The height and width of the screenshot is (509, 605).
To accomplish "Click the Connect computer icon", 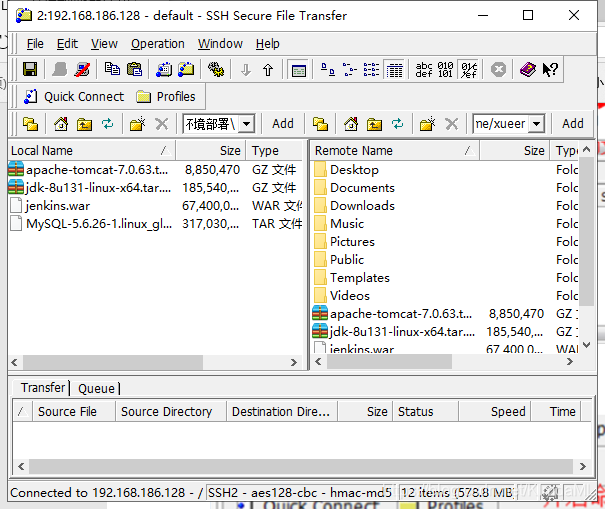I will coord(59,69).
